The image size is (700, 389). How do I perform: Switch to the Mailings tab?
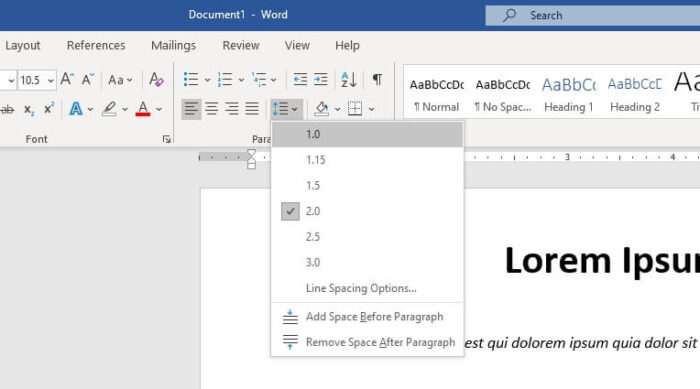[x=173, y=46]
